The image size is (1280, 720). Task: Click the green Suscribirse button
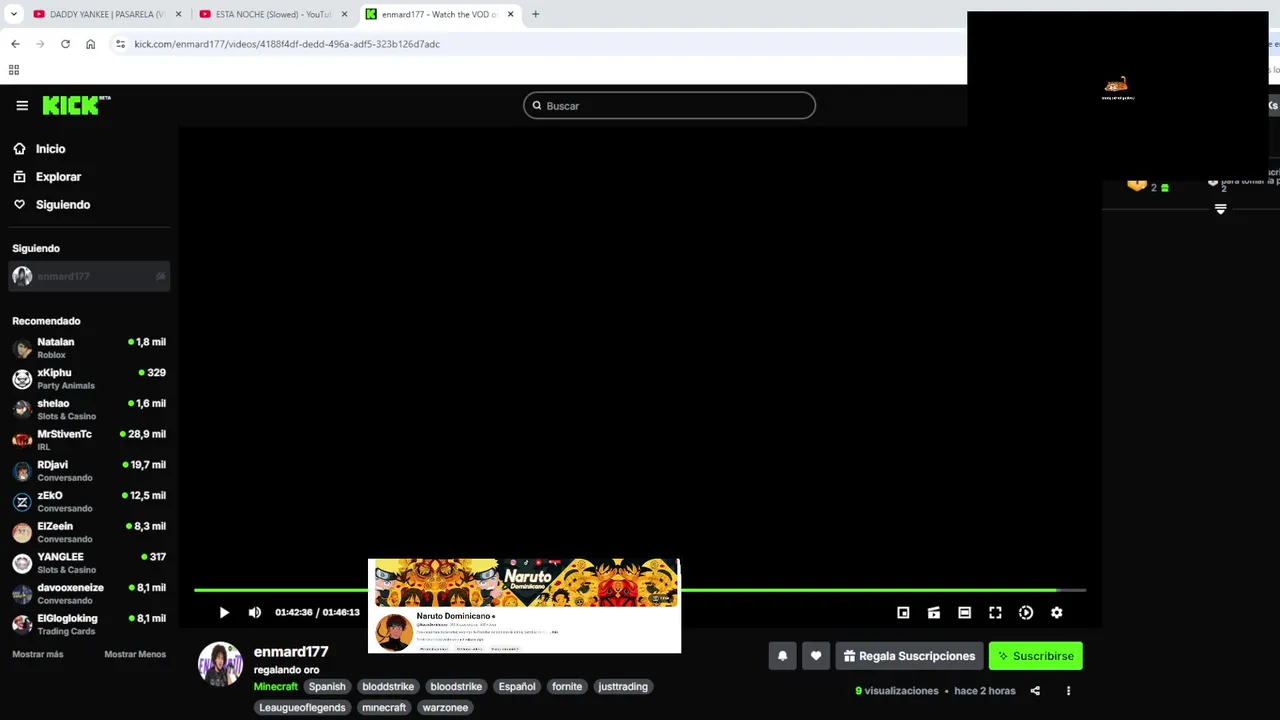[1036, 656]
